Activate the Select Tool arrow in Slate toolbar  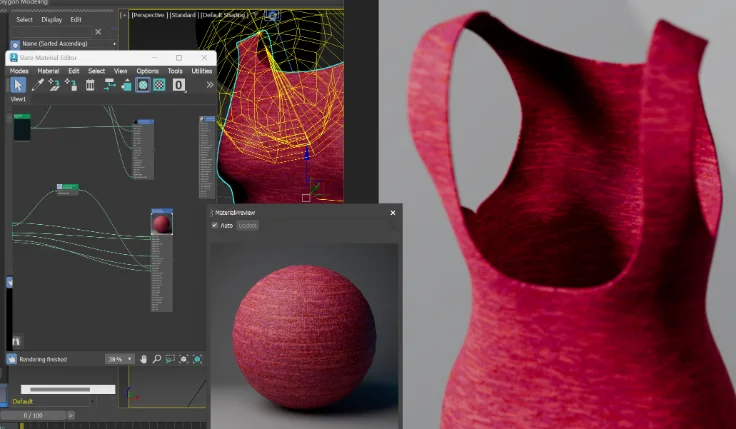point(18,85)
